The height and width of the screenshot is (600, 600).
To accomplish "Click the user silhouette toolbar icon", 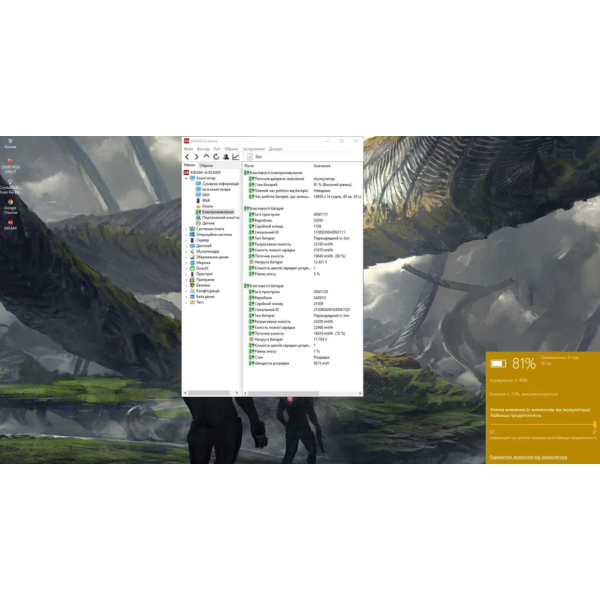I will pos(226,157).
